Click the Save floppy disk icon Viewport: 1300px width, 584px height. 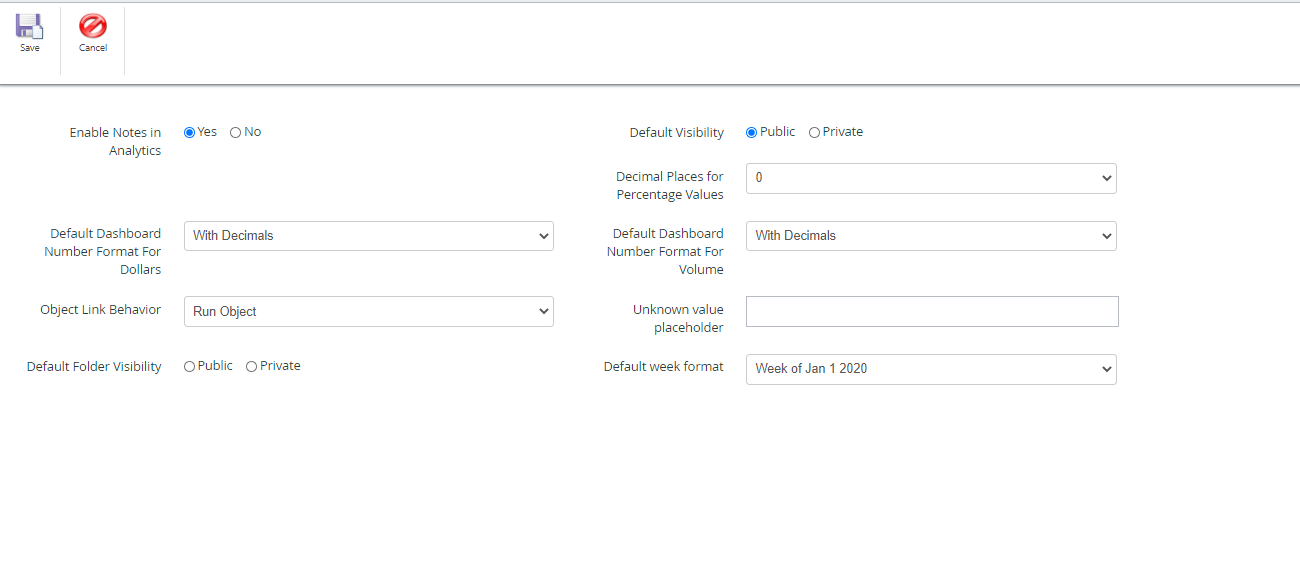point(29,26)
